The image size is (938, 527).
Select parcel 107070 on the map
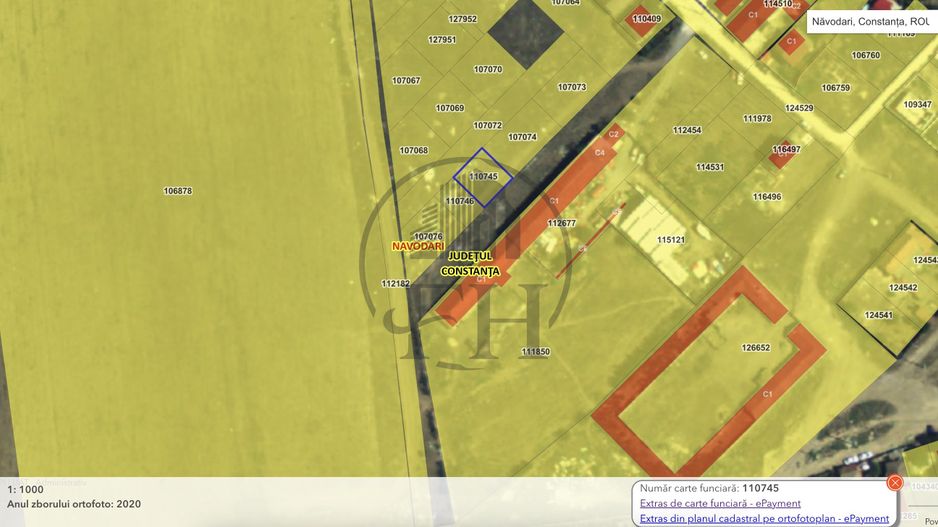tap(488, 70)
